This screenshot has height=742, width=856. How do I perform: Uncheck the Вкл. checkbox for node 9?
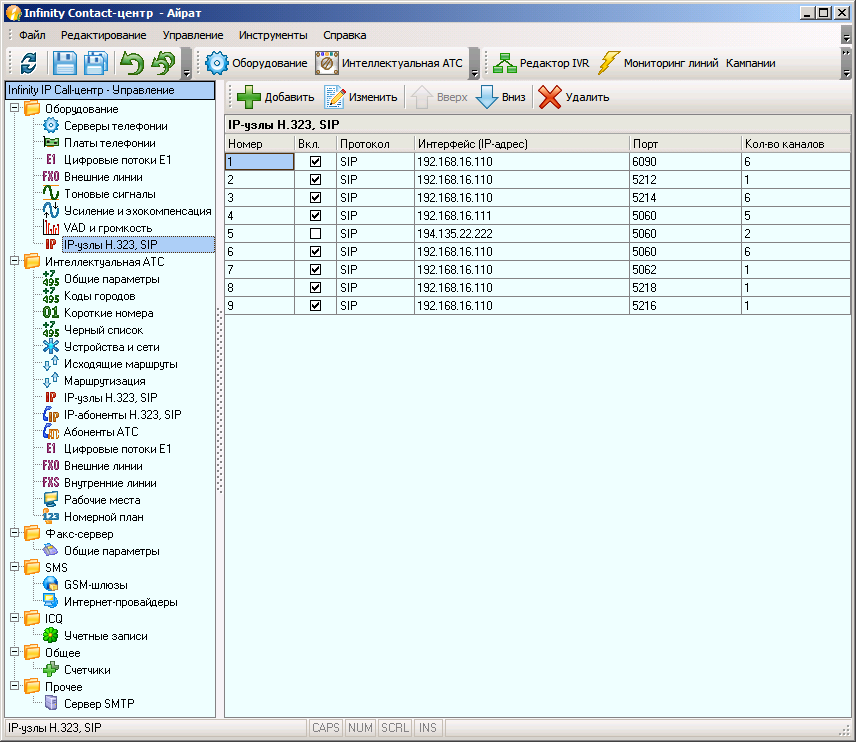(x=316, y=306)
